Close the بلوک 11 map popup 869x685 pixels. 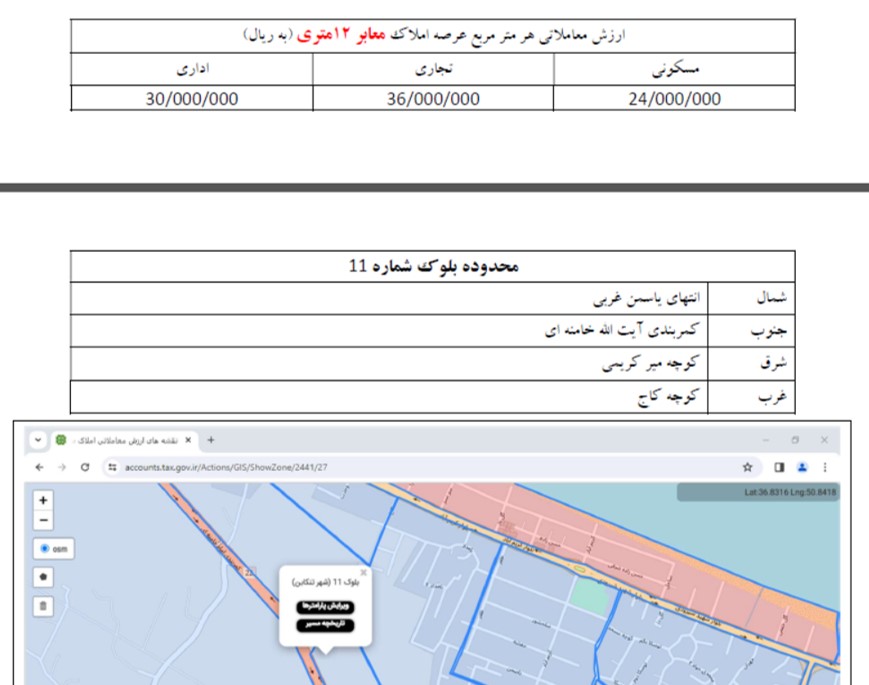click(363, 573)
